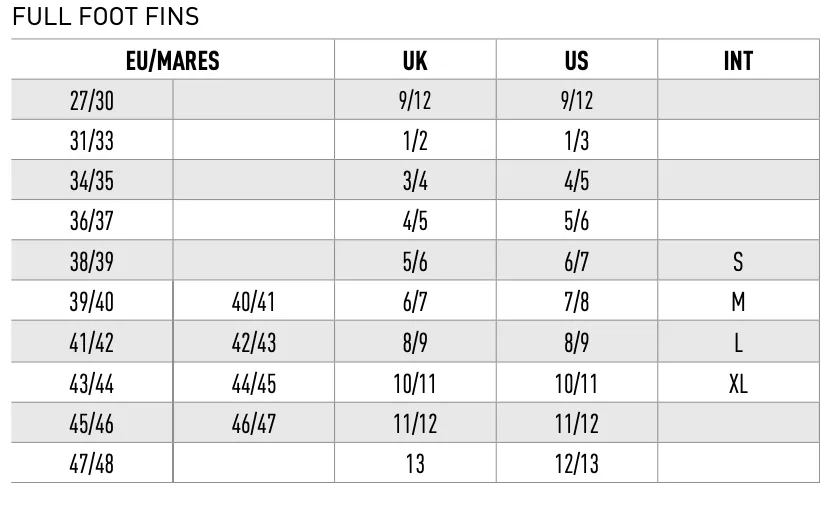832x510 pixels.
Task: Select the 44/45 Mares size cell
Action: [x=254, y=383]
